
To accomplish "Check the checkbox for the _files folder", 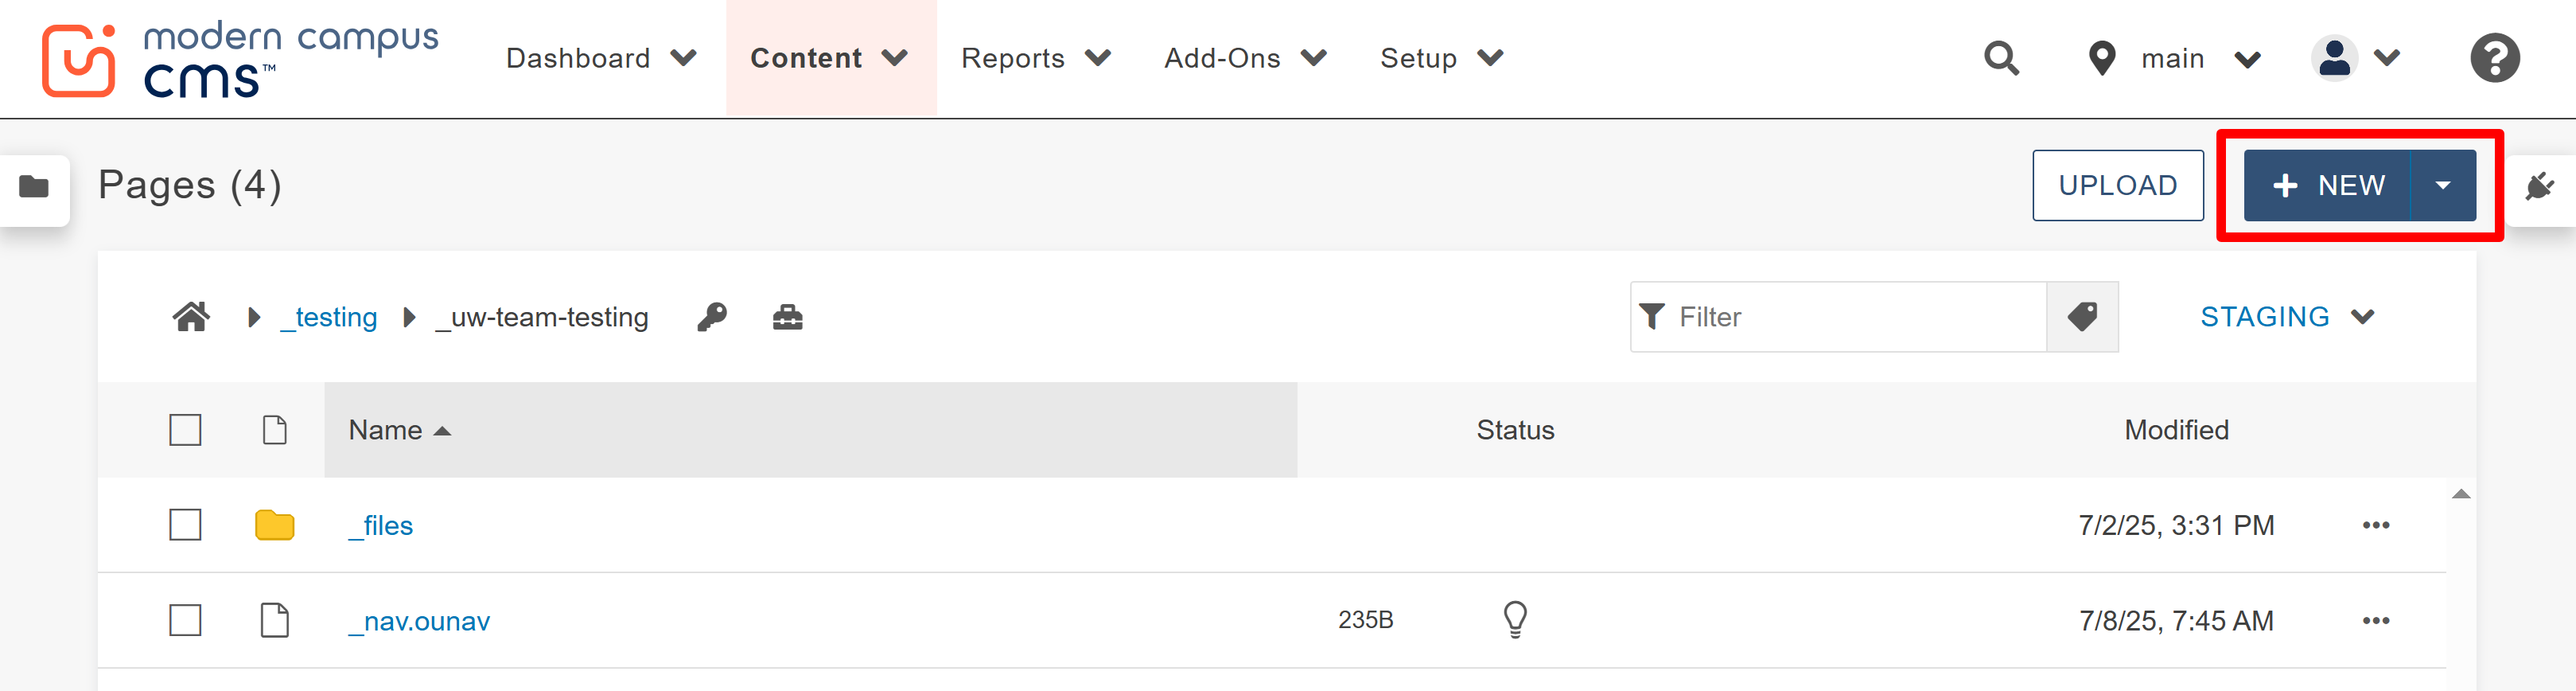I will click(185, 525).
